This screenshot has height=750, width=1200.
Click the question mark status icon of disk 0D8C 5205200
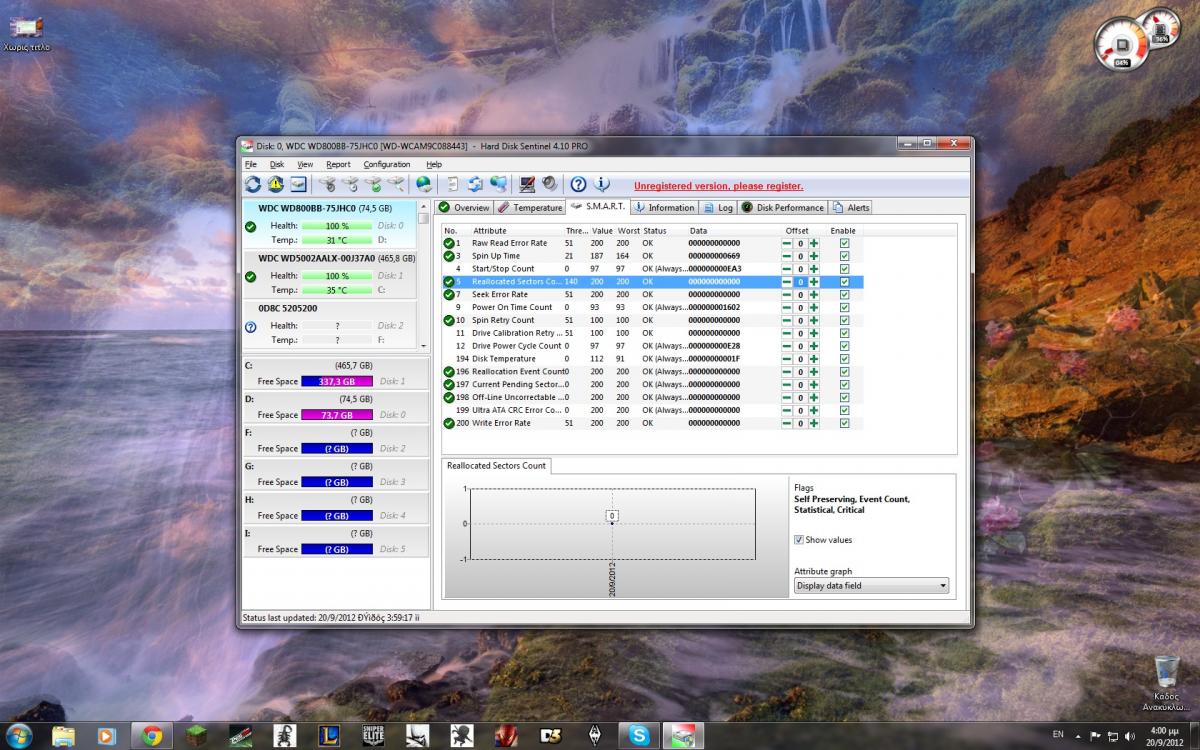[250, 326]
